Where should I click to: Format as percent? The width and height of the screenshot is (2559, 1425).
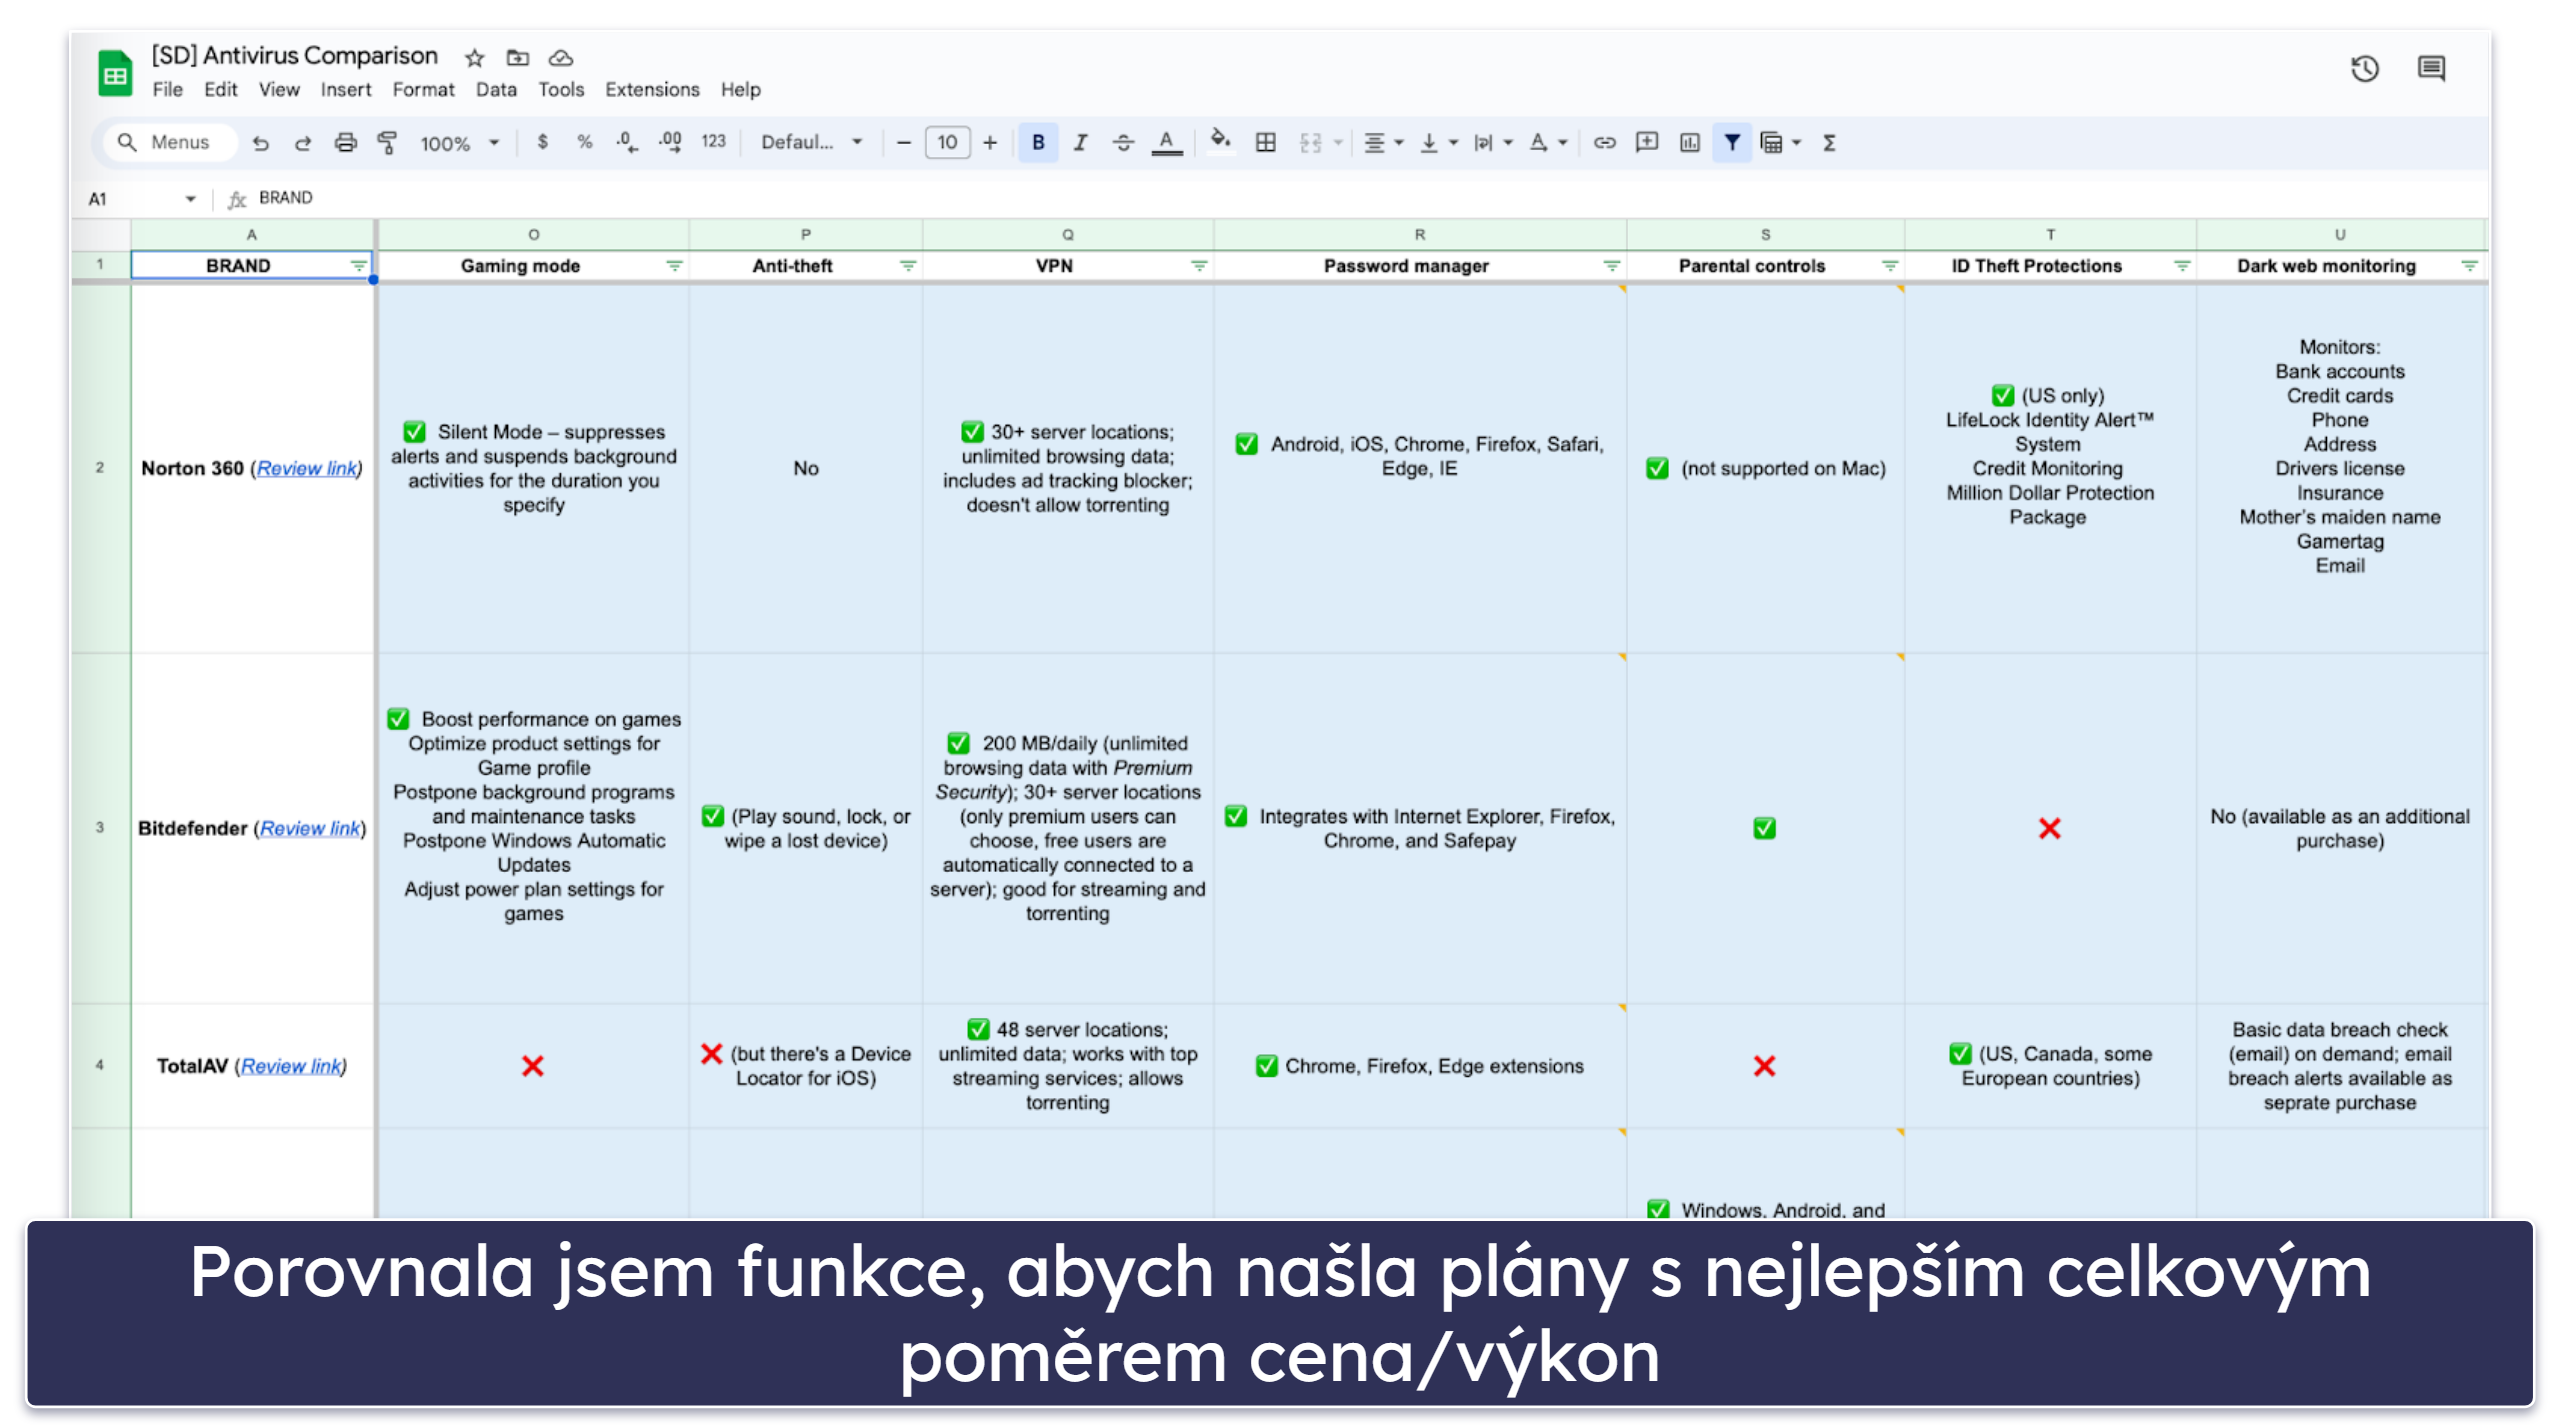585,142
